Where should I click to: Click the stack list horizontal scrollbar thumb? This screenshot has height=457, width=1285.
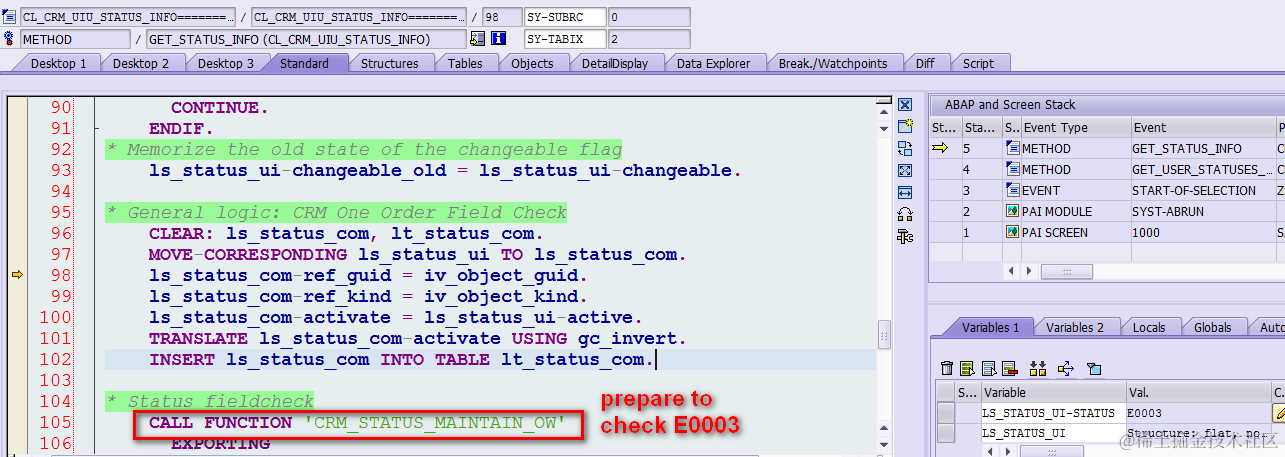tap(1066, 271)
